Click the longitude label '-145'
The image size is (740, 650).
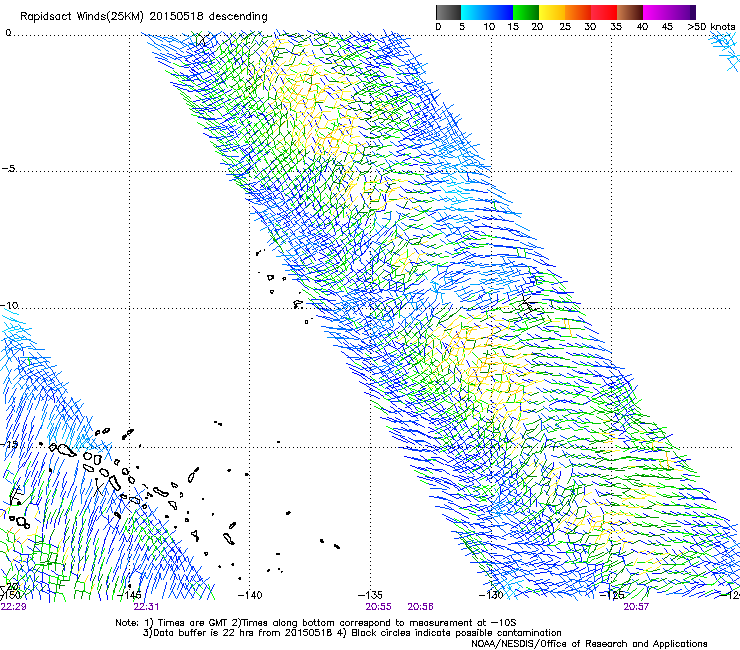[x=129, y=595]
